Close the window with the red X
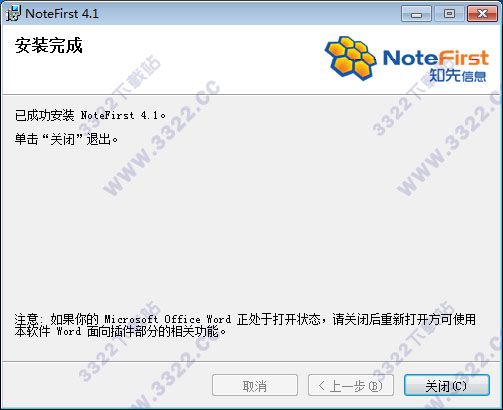 click(482, 14)
